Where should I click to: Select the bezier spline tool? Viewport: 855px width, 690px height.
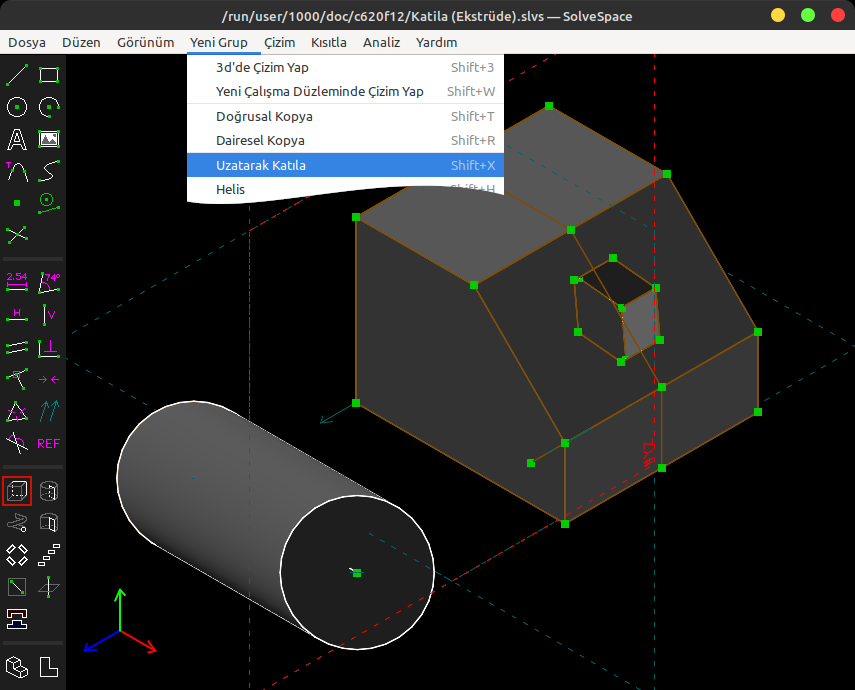[x=49, y=171]
